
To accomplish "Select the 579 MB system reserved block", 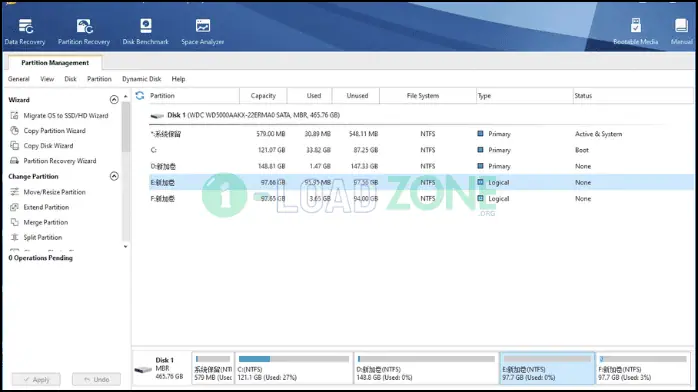I will pyautogui.click(x=213, y=368).
